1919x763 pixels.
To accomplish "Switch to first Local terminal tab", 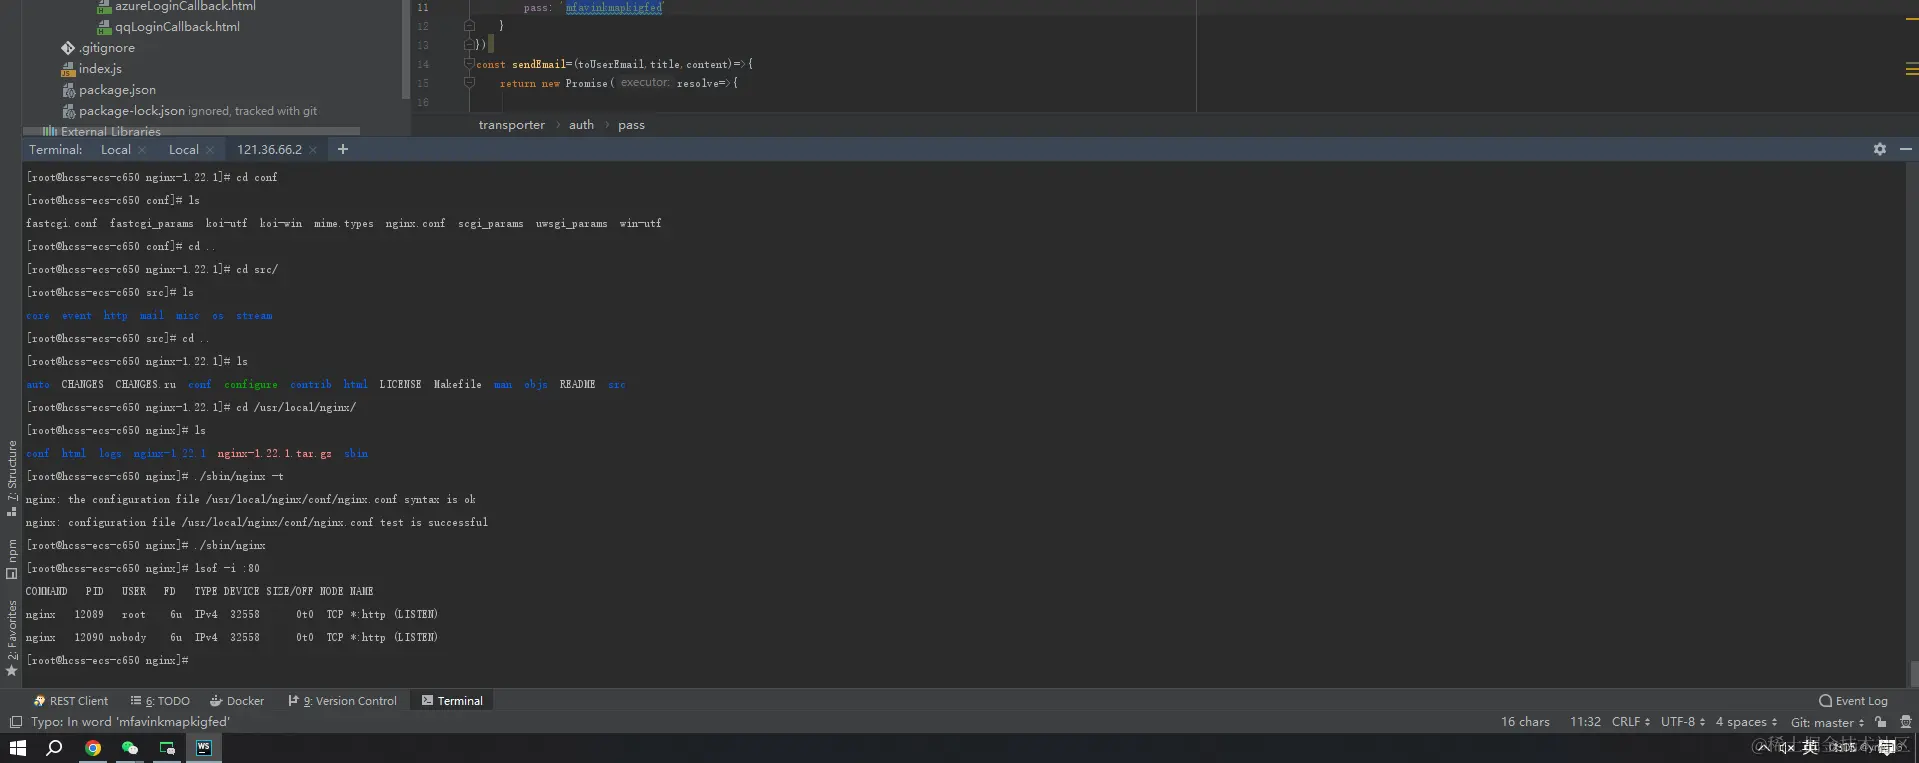I will point(115,150).
